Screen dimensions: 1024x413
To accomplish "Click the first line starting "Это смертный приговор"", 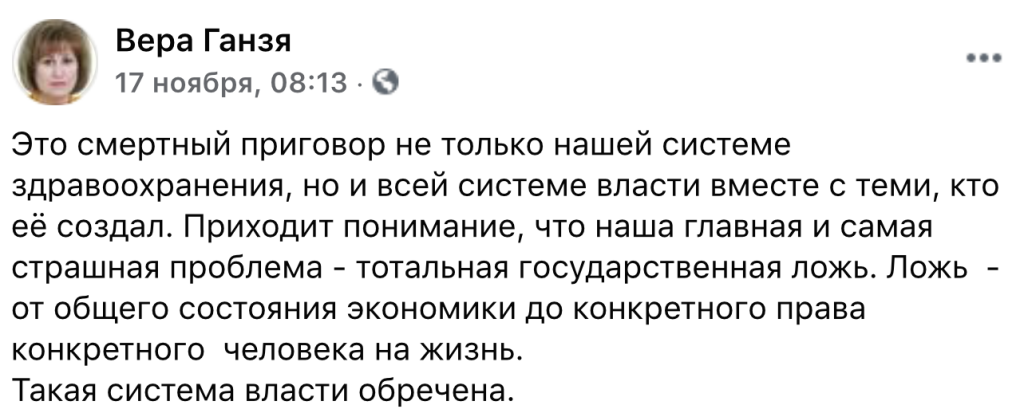I will click(x=400, y=144).
